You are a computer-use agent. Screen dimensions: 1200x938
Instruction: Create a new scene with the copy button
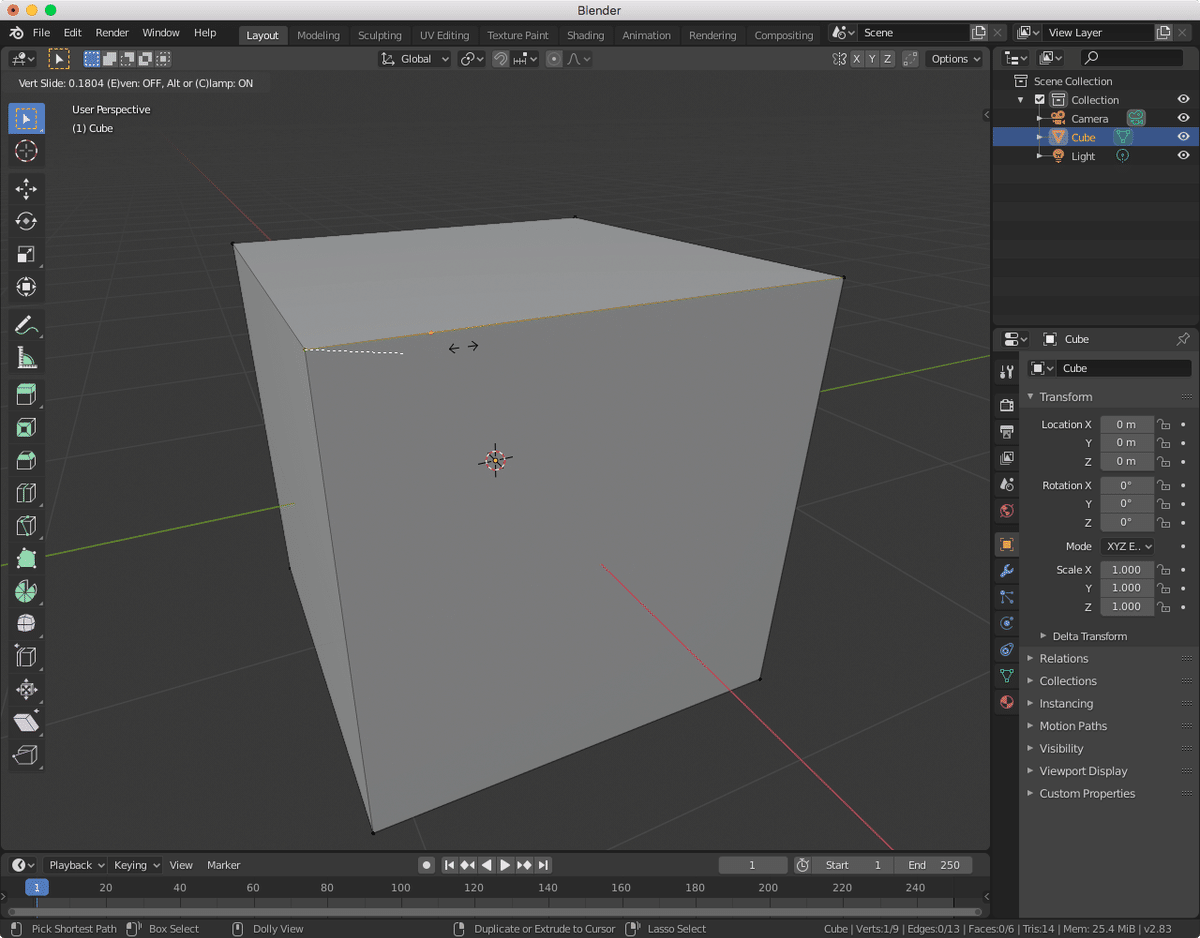pos(979,33)
